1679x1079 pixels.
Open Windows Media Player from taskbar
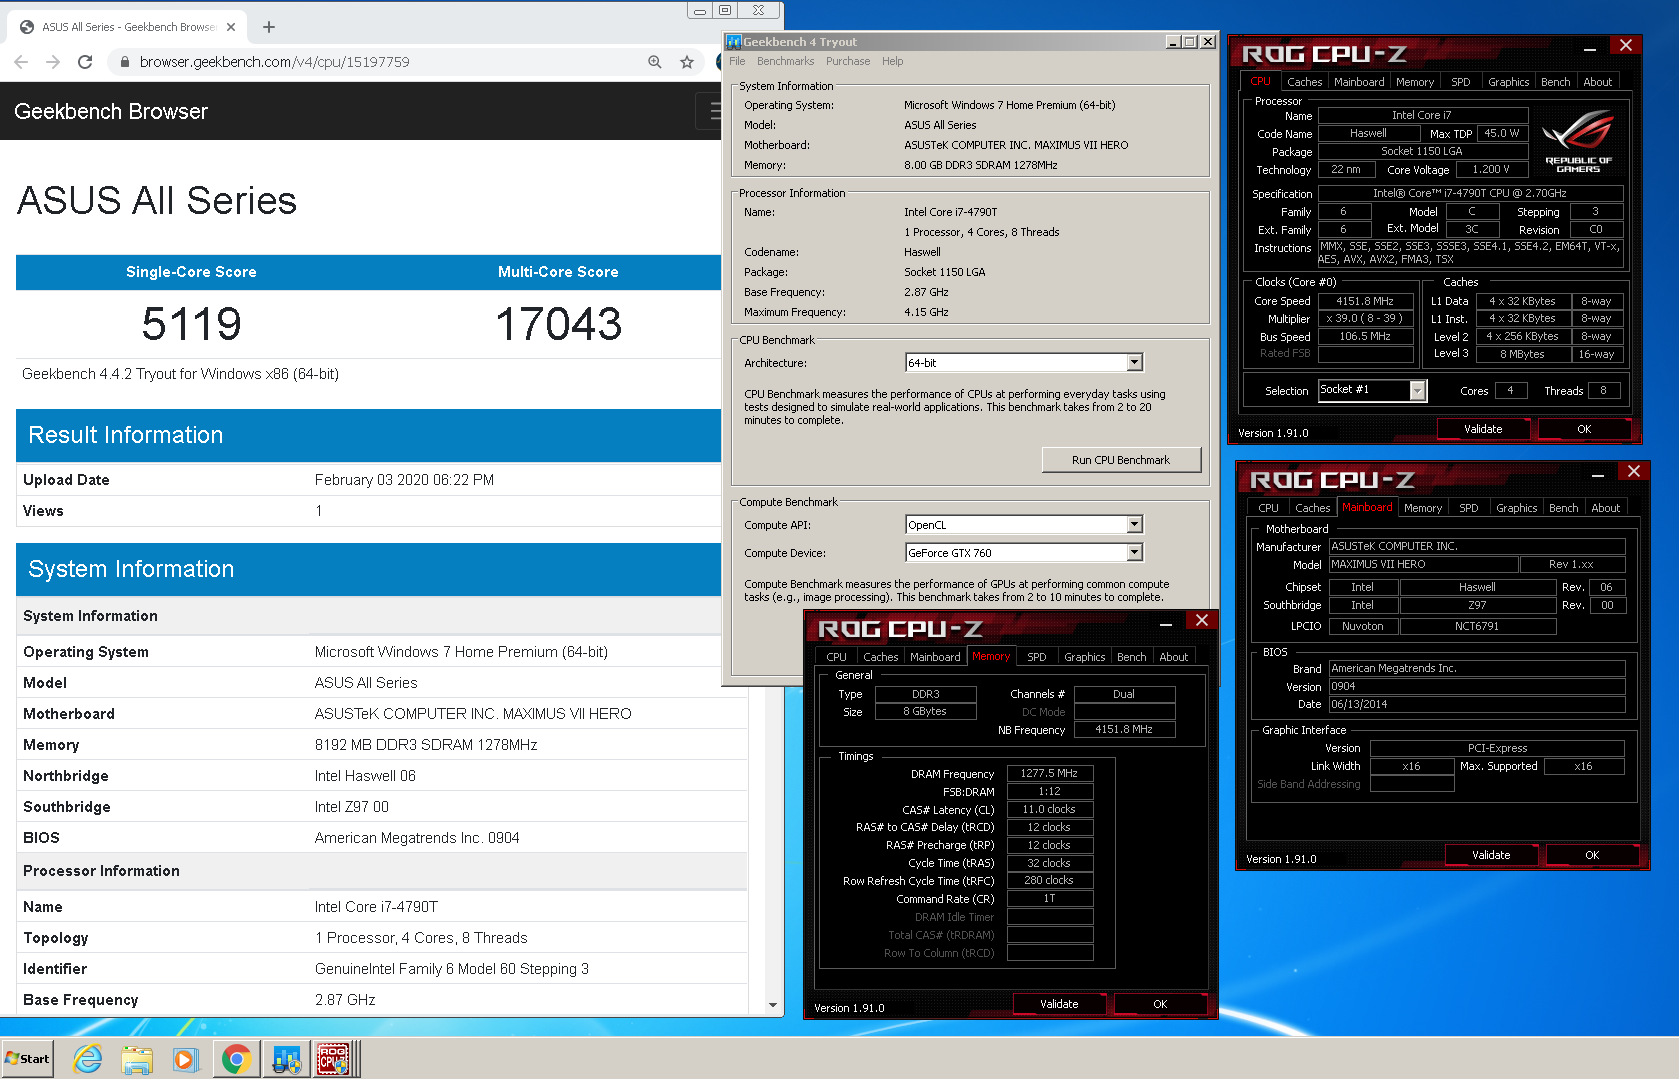click(186, 1059)
